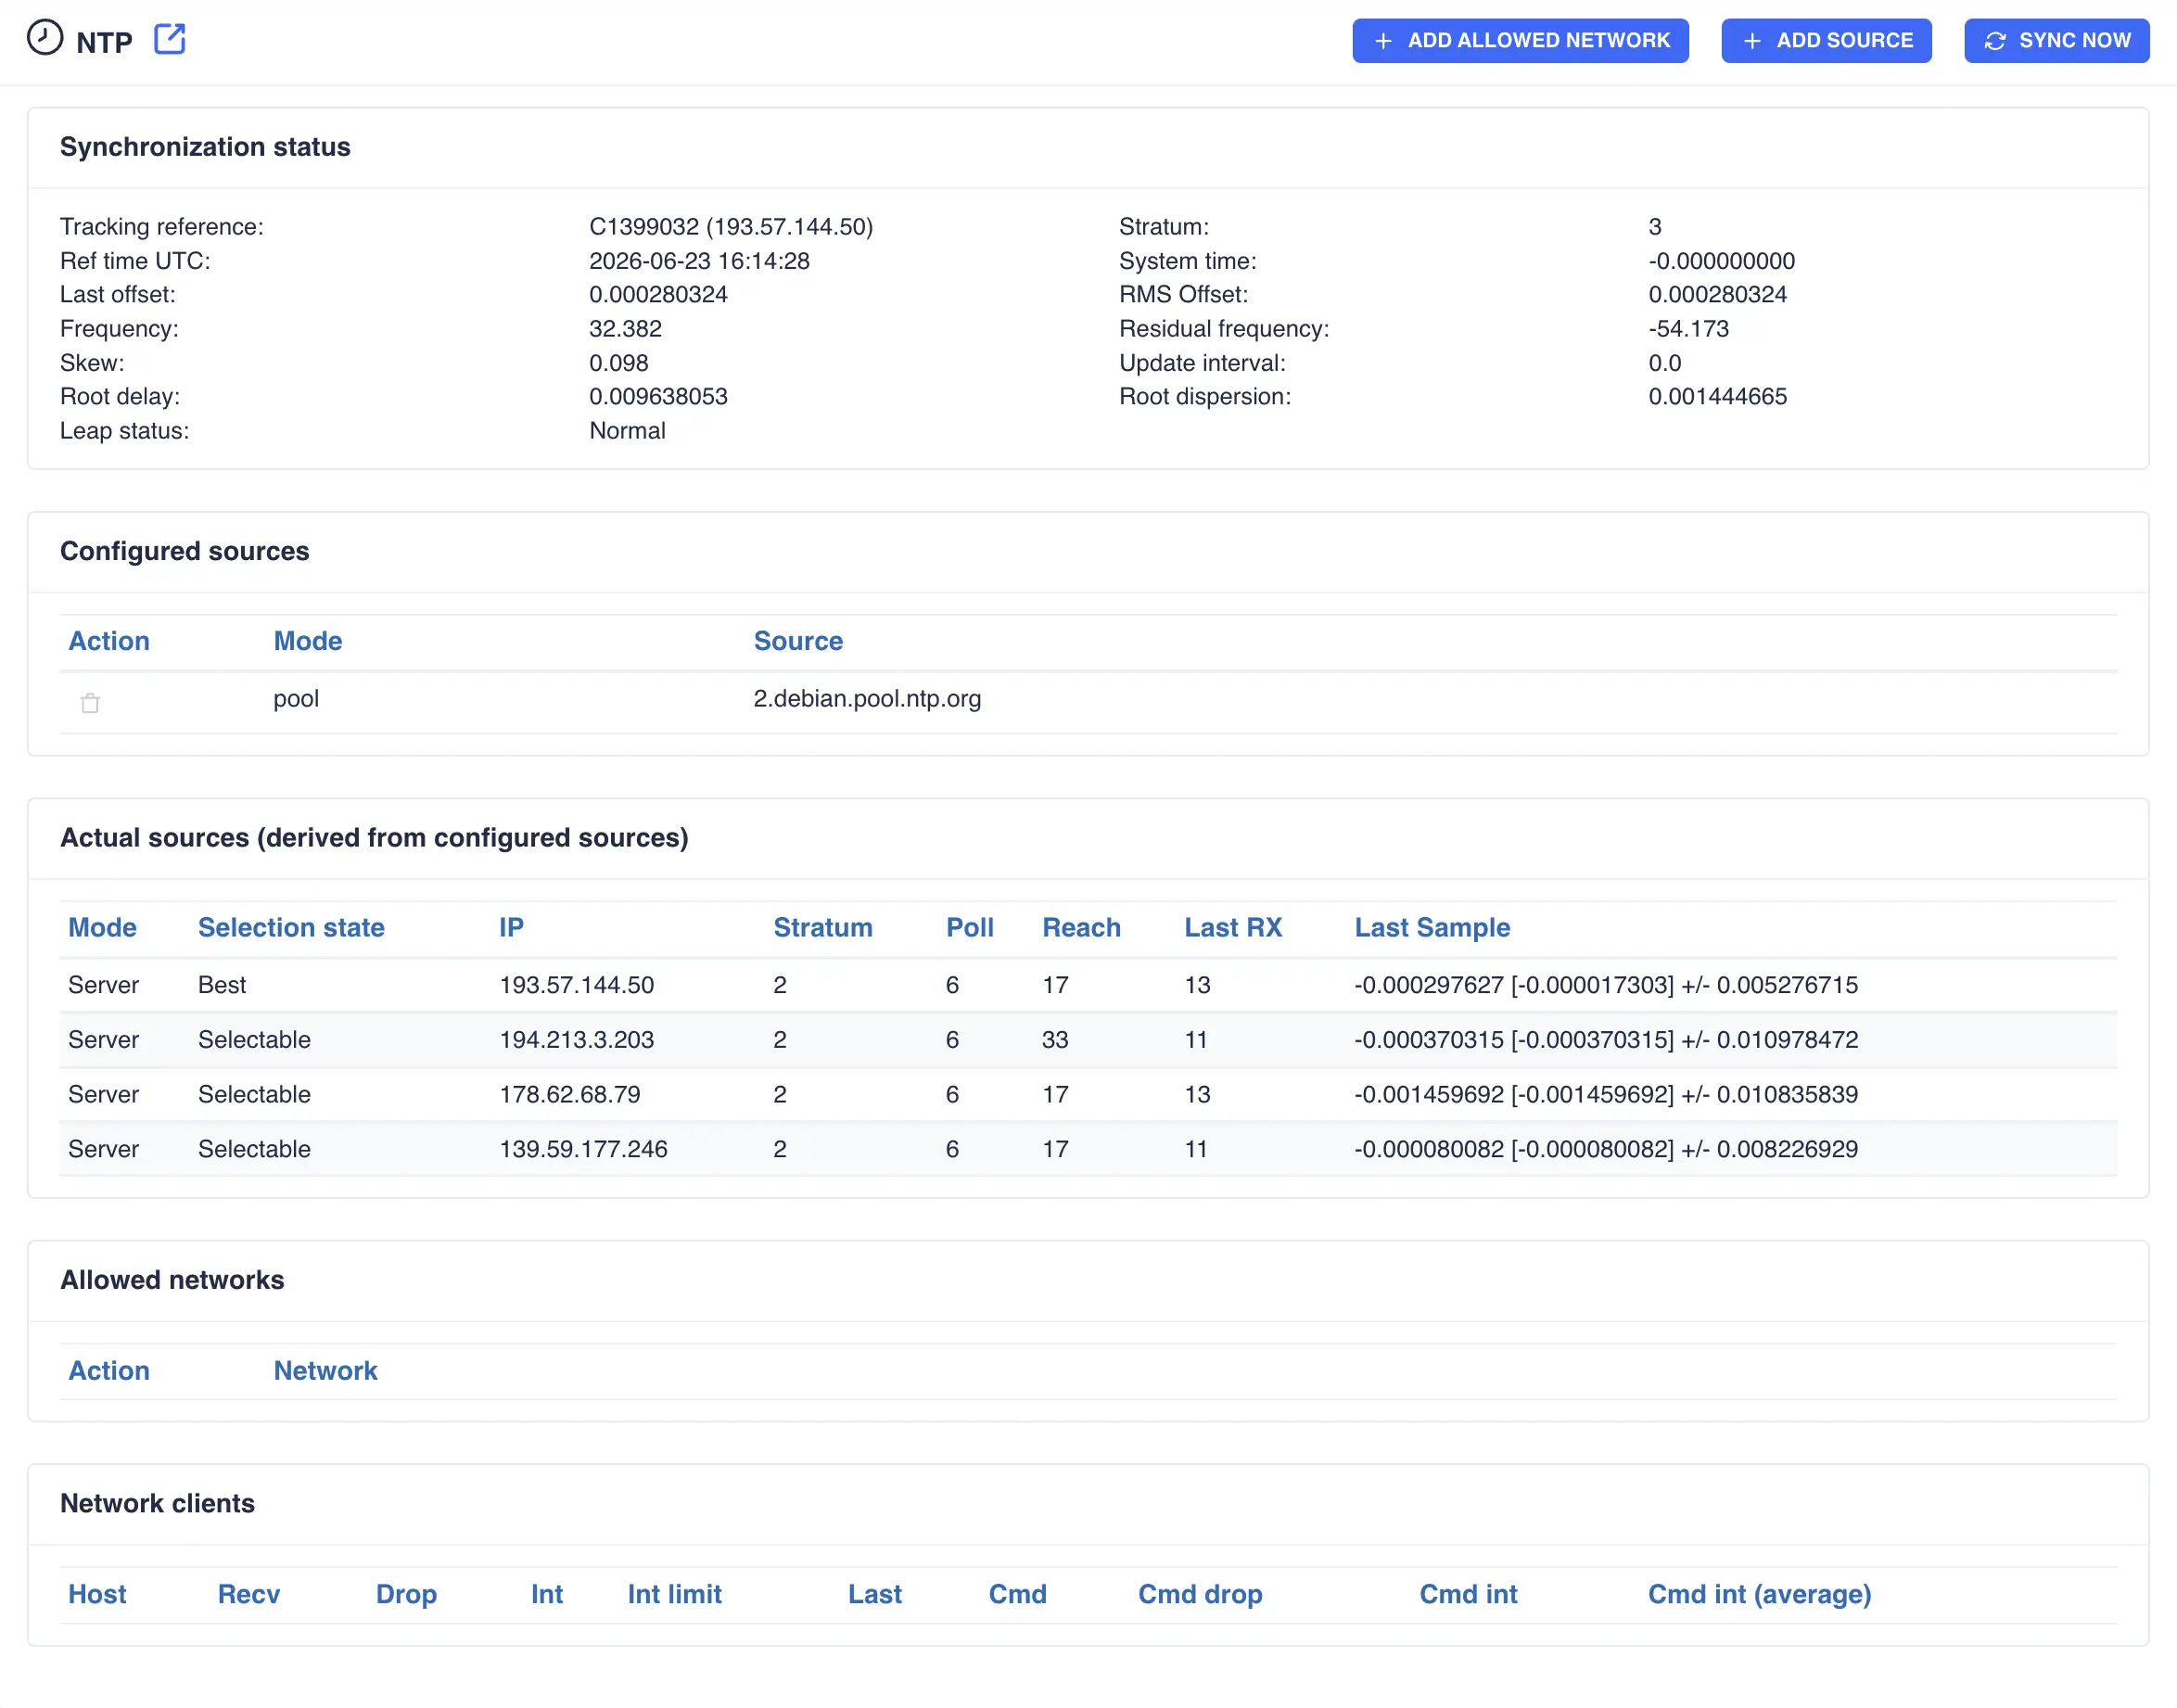Screen dimensions: 2177x1708
Task: Click last sample ending 0.008226929
Action: (x=1606, y=1149)
